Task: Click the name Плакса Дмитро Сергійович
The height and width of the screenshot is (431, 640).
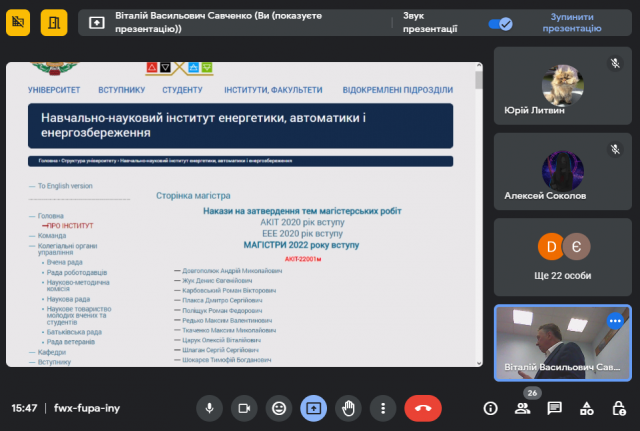Action: click(x=222, y=300)
